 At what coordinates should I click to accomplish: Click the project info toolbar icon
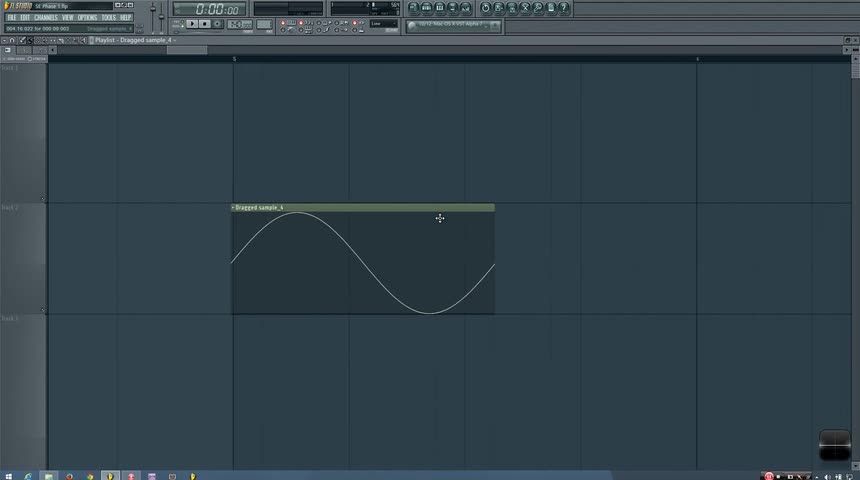[x=551, y=8]
